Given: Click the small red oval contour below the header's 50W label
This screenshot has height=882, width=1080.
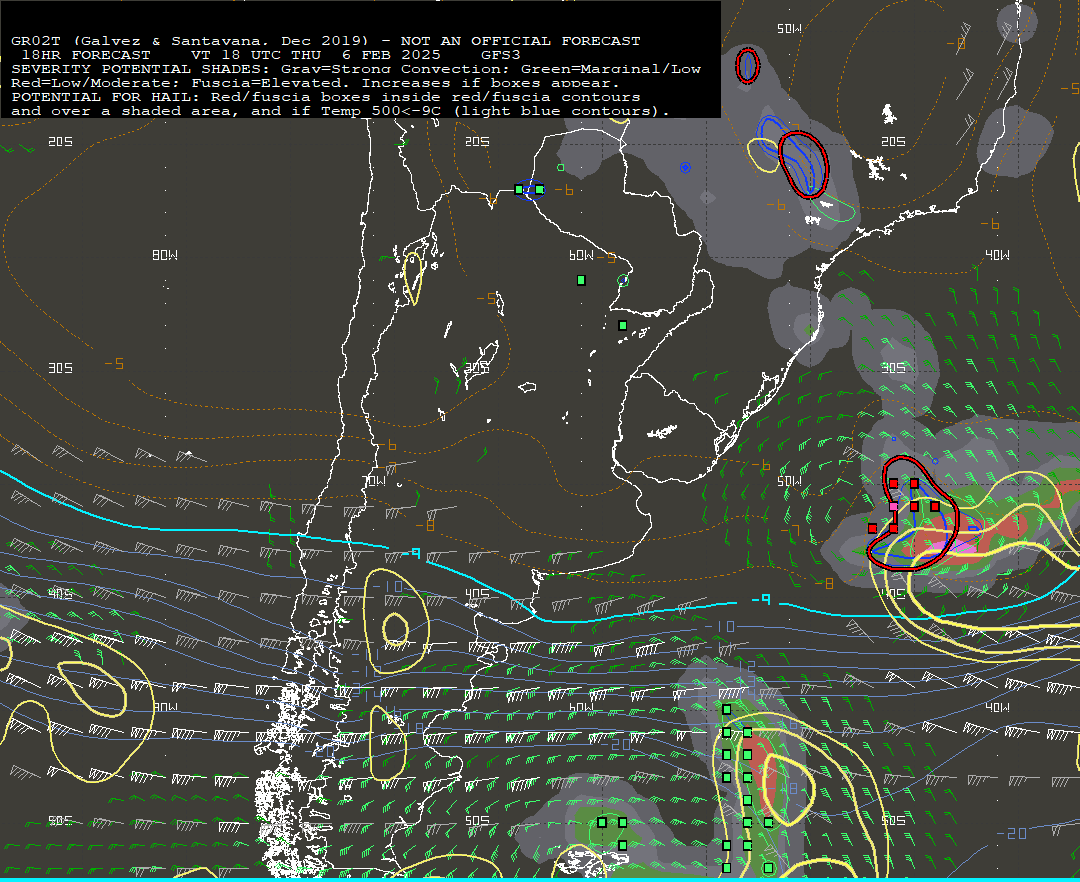Looking at the screenshot, I should (x=747, y=66).
